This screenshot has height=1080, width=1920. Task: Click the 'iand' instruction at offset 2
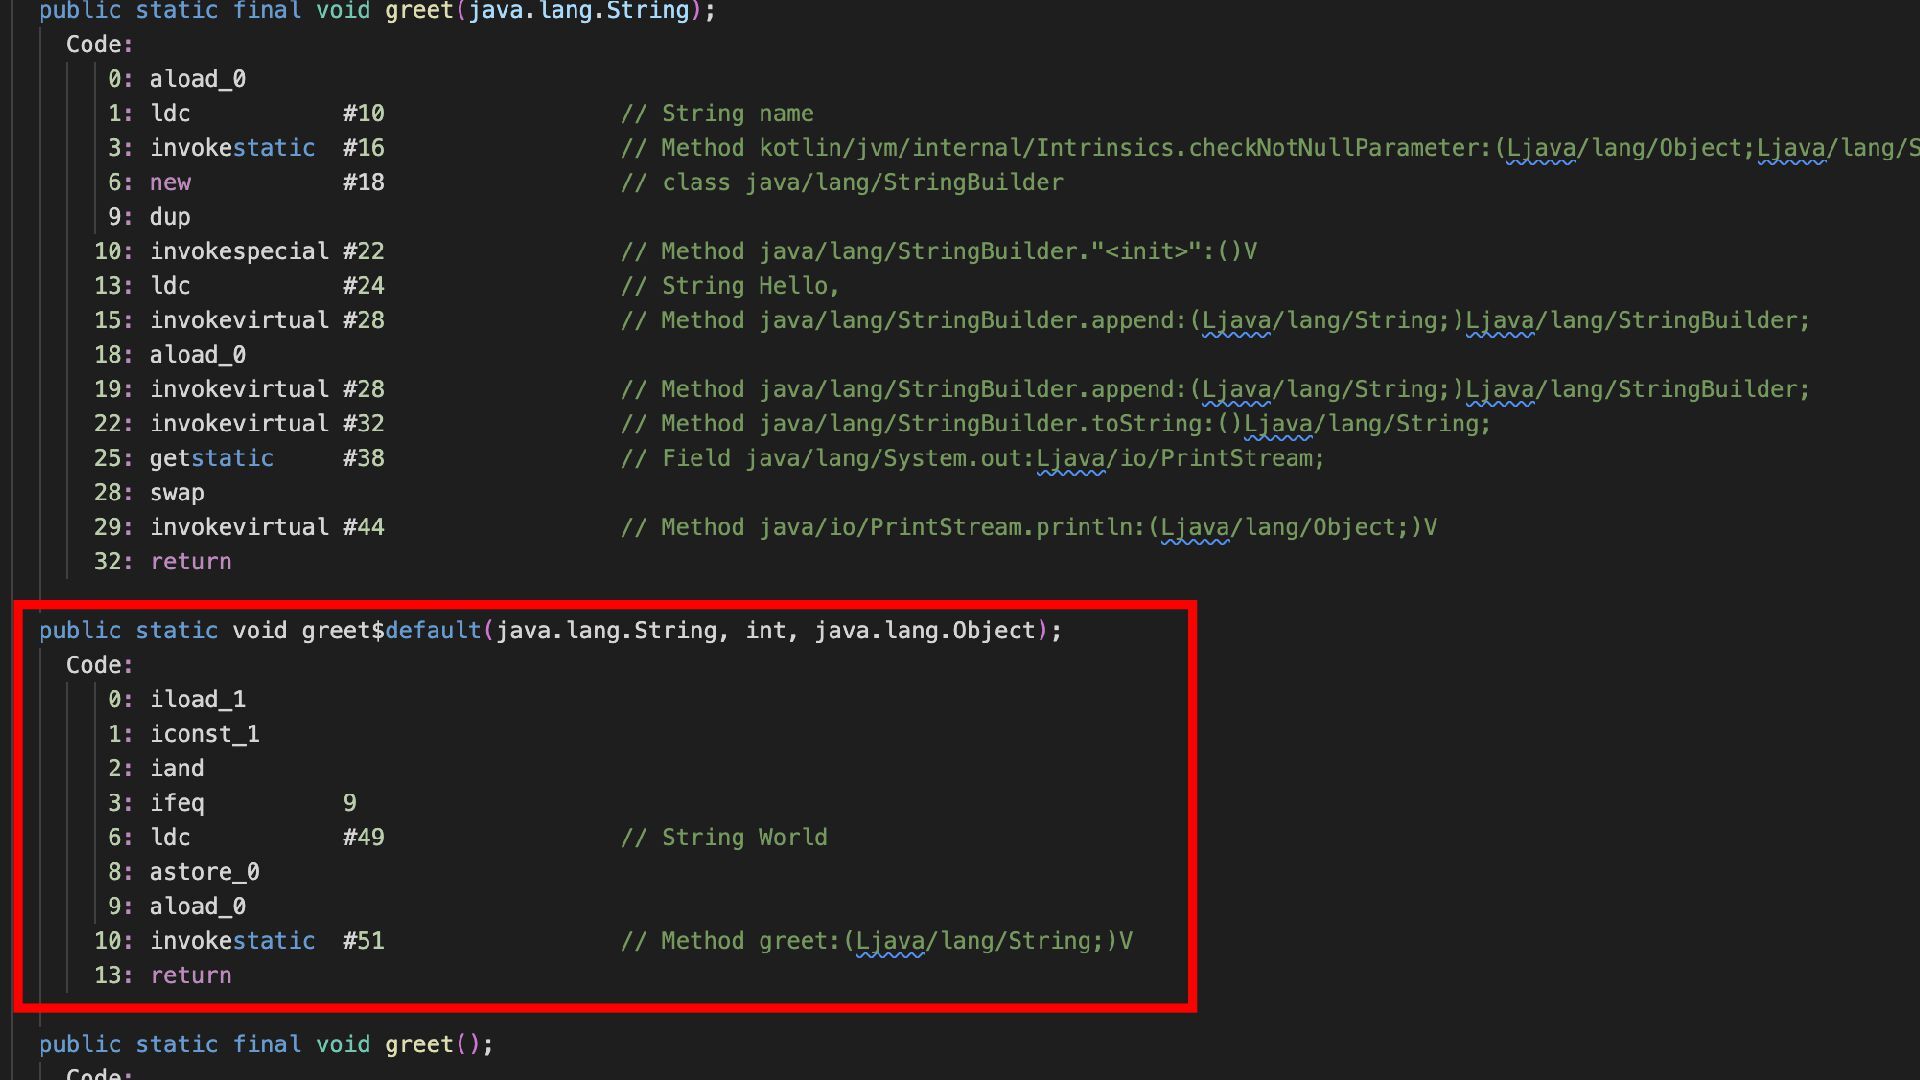(177, 768)
